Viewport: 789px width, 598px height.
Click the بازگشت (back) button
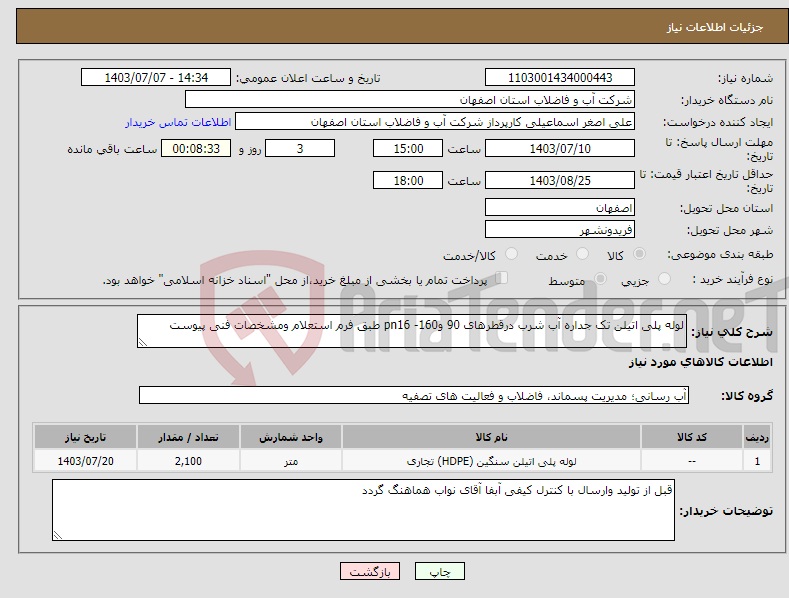[x=370, y=571]
